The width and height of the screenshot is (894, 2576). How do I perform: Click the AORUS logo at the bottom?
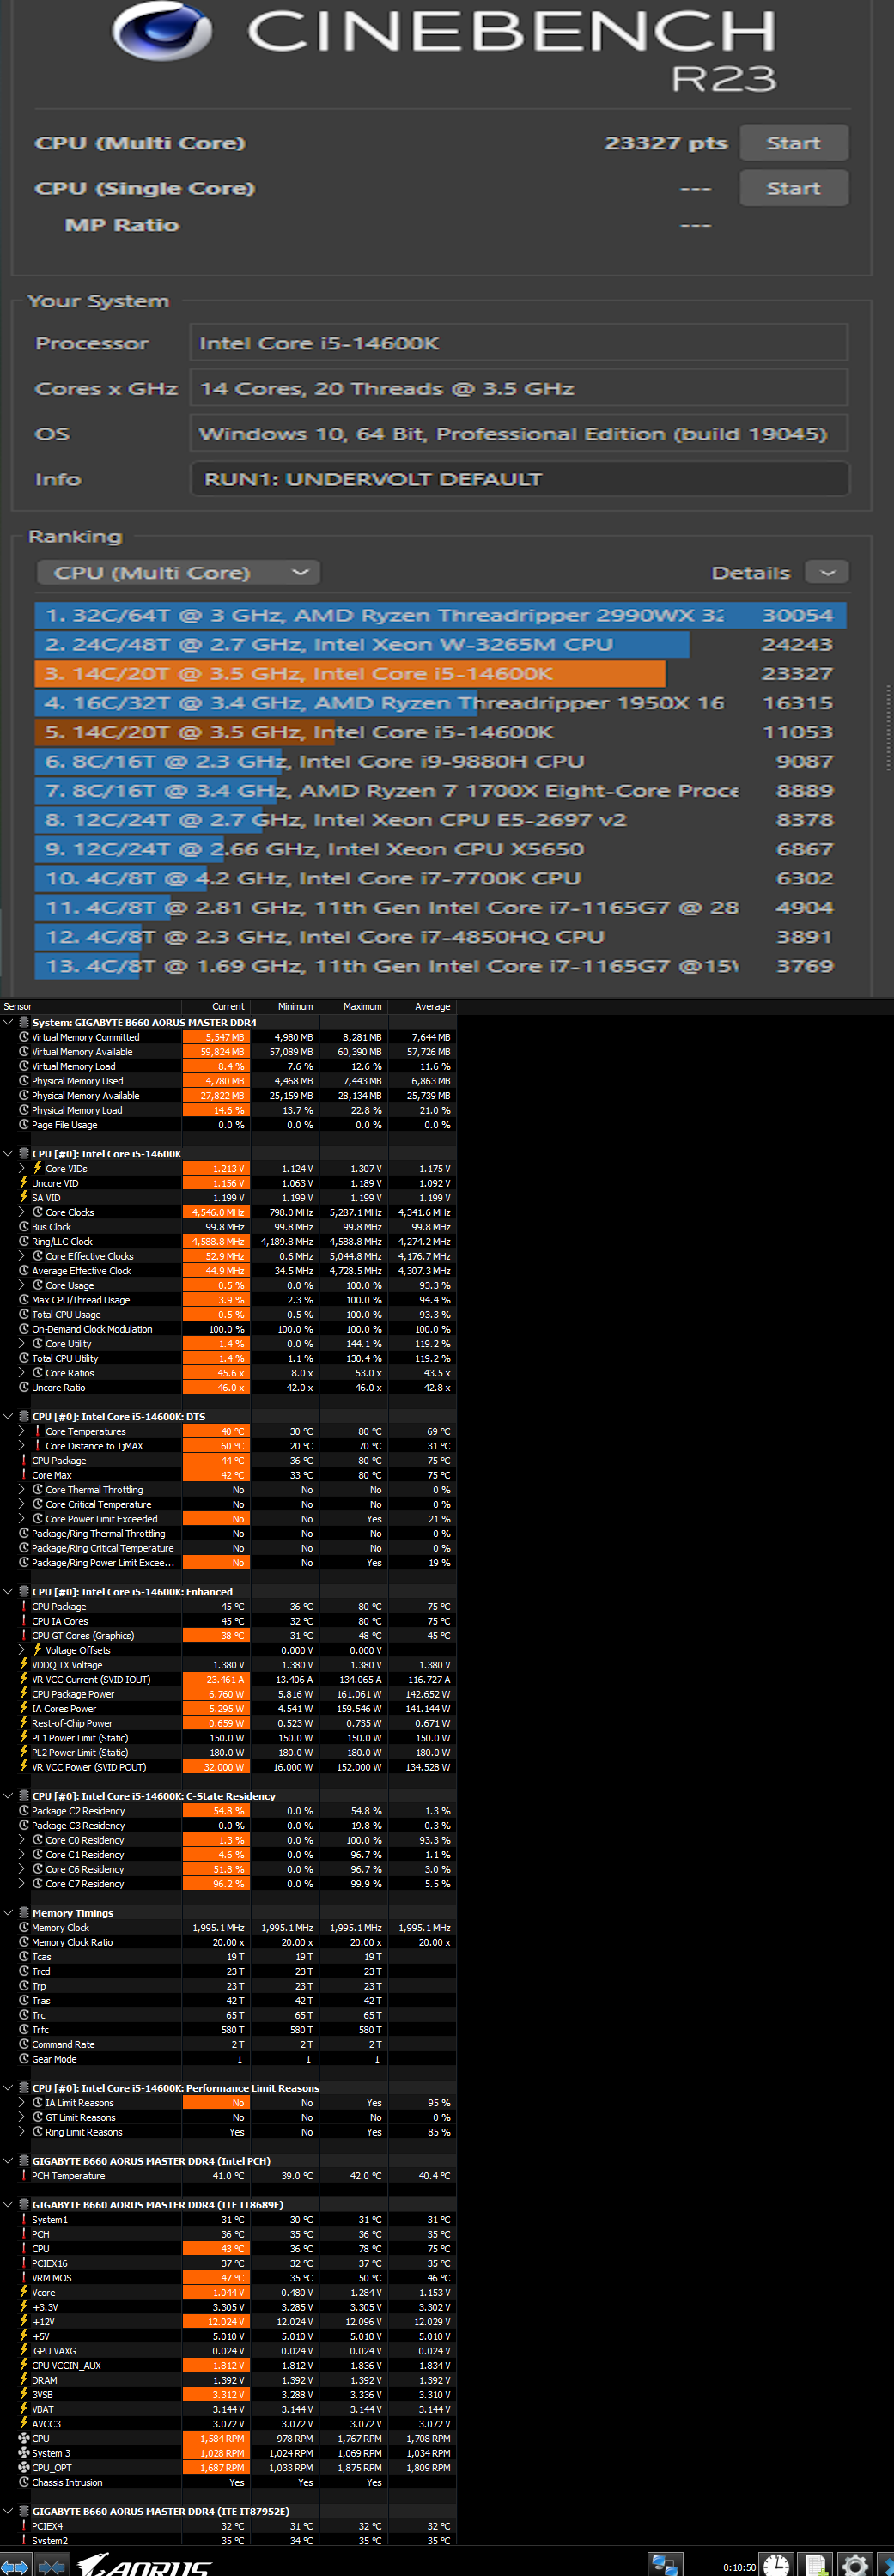[145, 2564]
